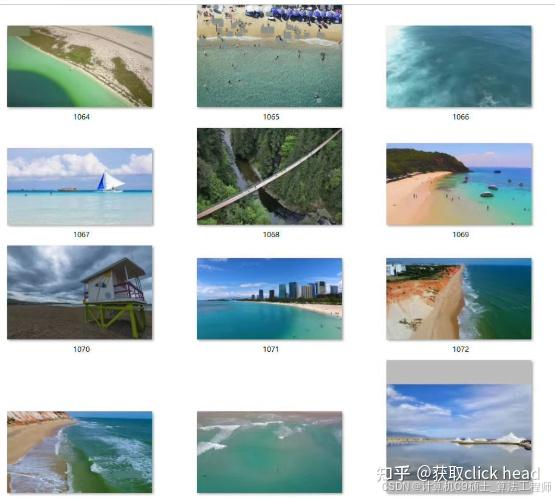The height and width of the screenshot is (498, 555).
Task: Click the file name label 1070
Action: tap(81, 349)
